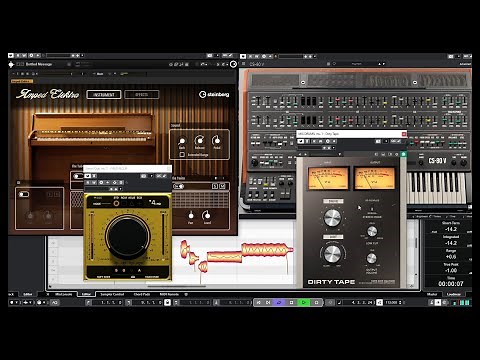Click the True Peak value -1.00
Viewport: 480px width, 360px height.
(x=451, y=270)
